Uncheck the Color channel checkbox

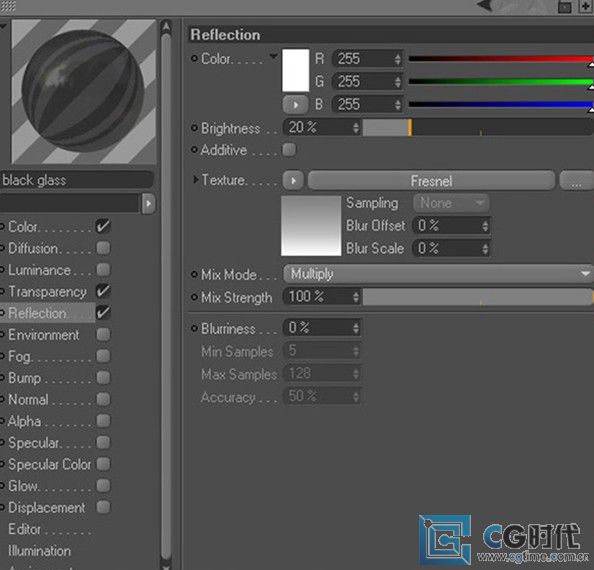[103, 226]
